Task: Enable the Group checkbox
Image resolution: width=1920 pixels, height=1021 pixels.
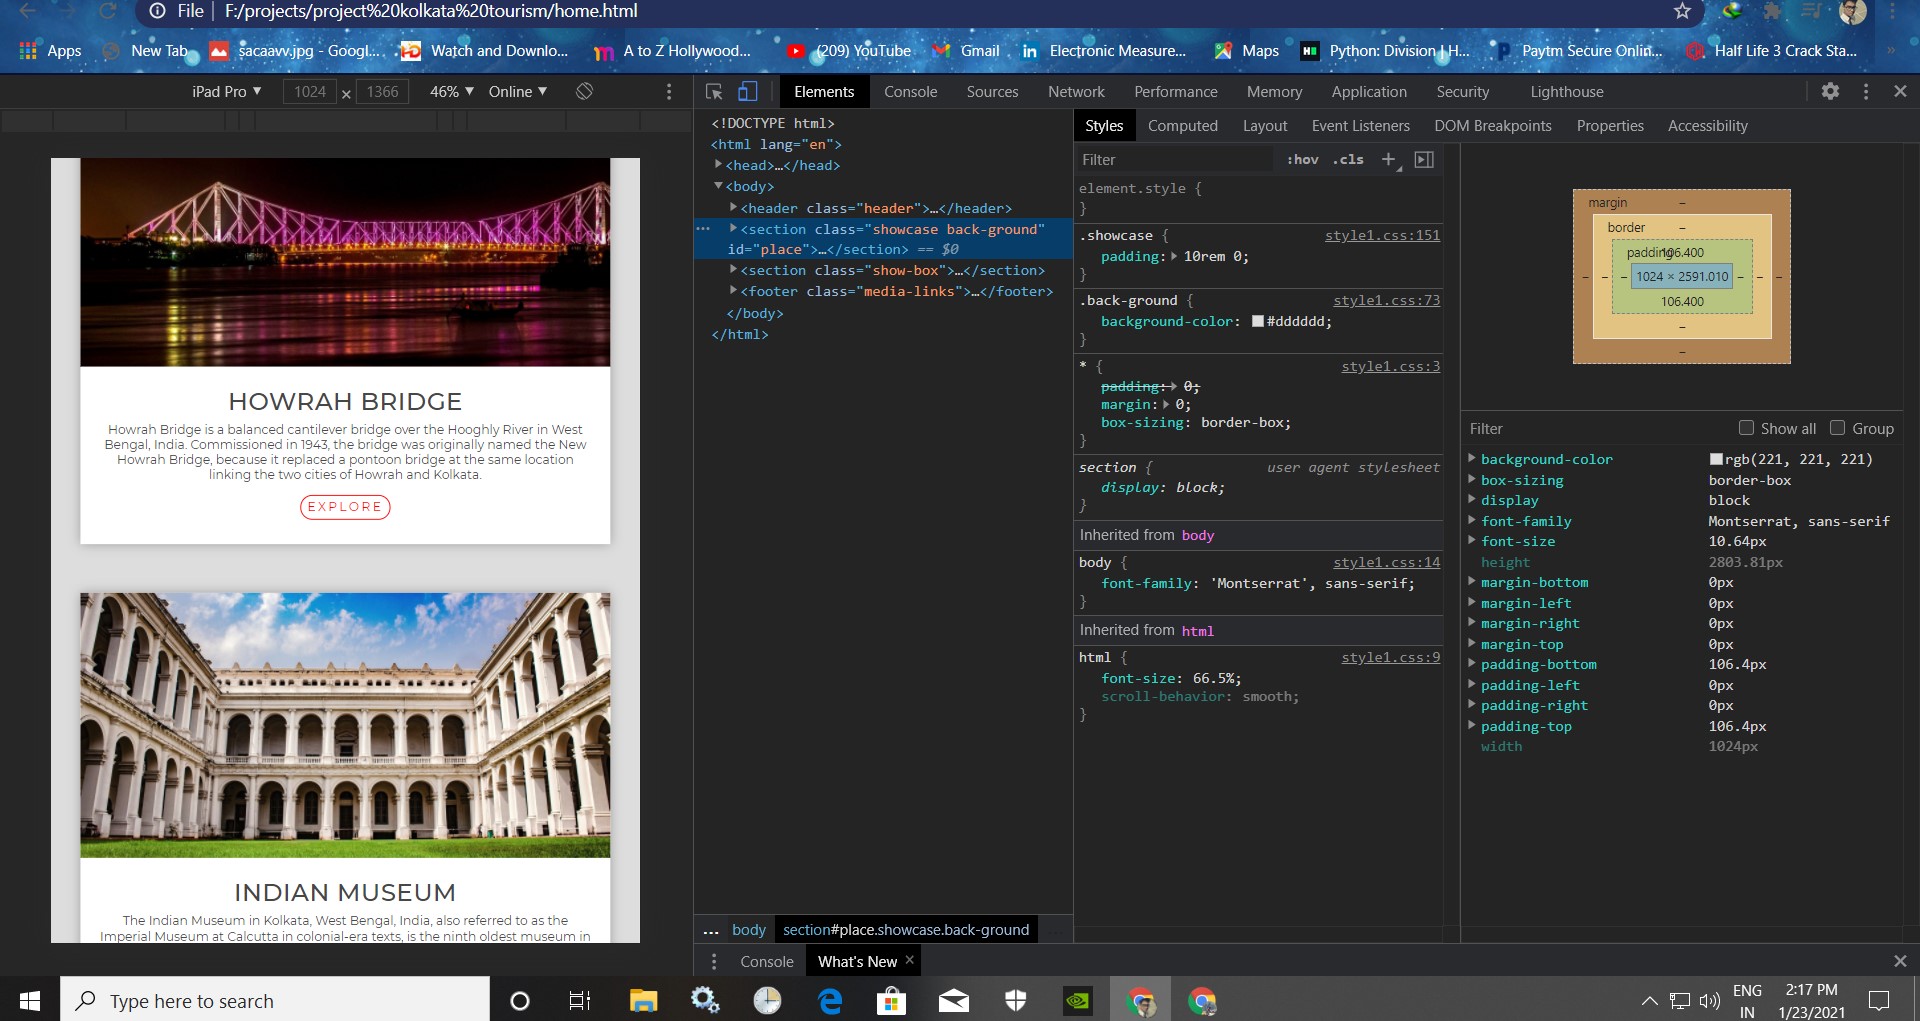Action: point(1838,428)
